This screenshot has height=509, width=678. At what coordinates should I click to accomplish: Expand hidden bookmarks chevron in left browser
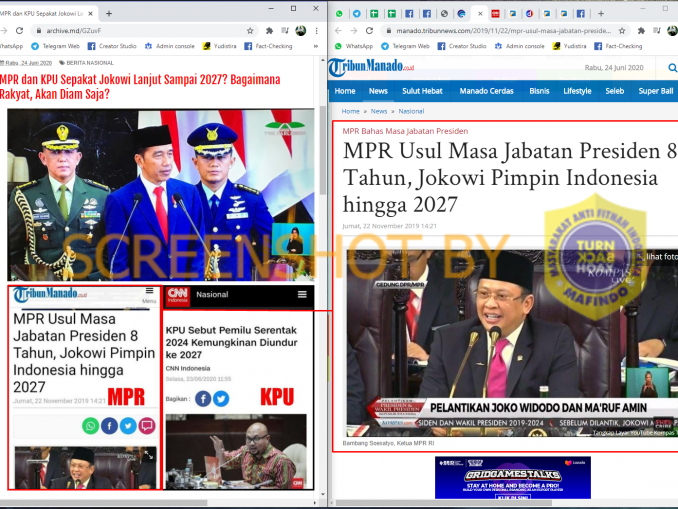316,46
